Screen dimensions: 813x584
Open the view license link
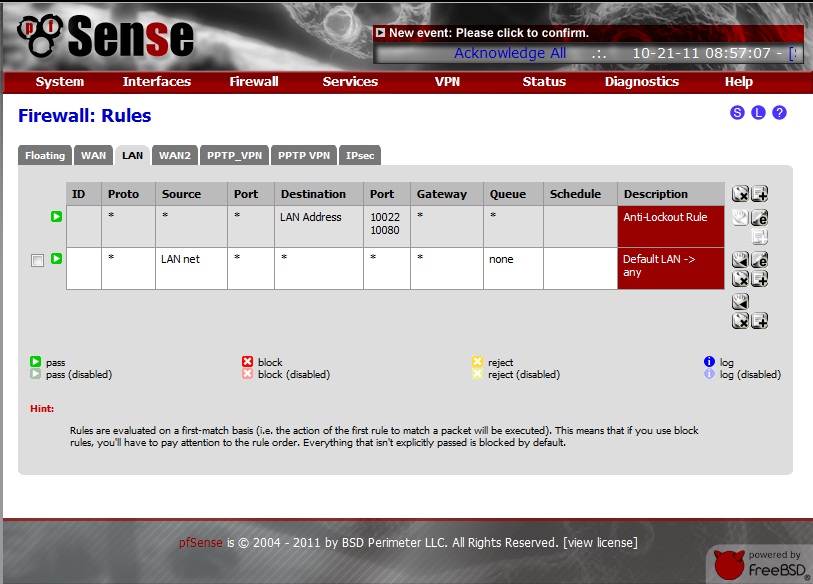600,543
